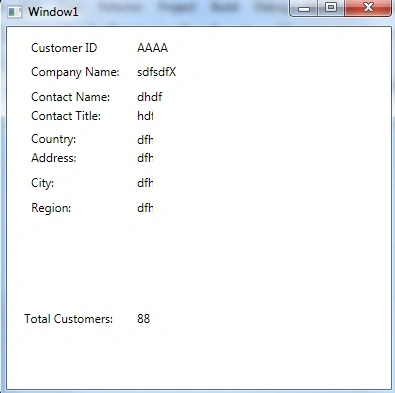Select the dhdf contact name value
This screenshot has width=395, height=393.
click(x=150, y=97)
